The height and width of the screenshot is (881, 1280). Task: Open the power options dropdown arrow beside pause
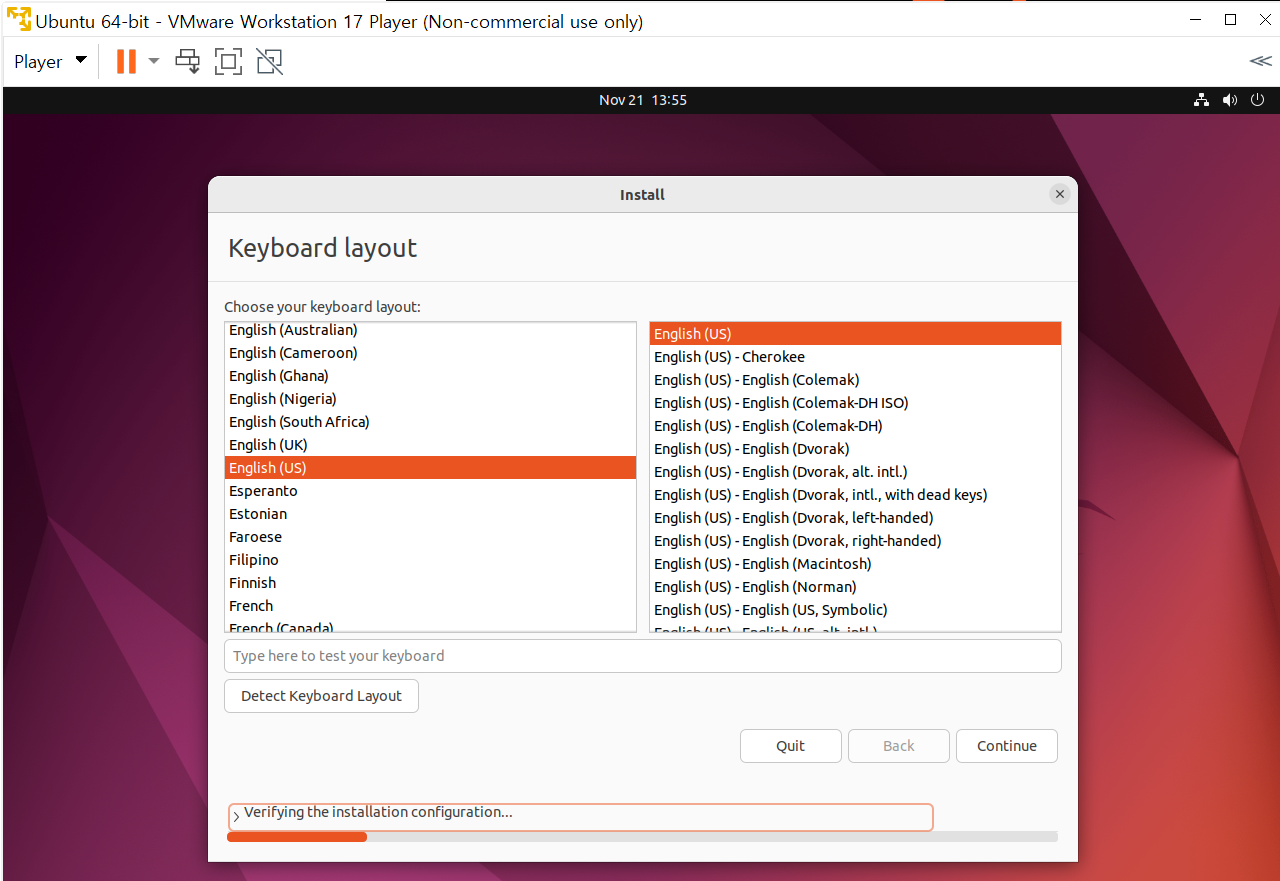click(154, 61)
